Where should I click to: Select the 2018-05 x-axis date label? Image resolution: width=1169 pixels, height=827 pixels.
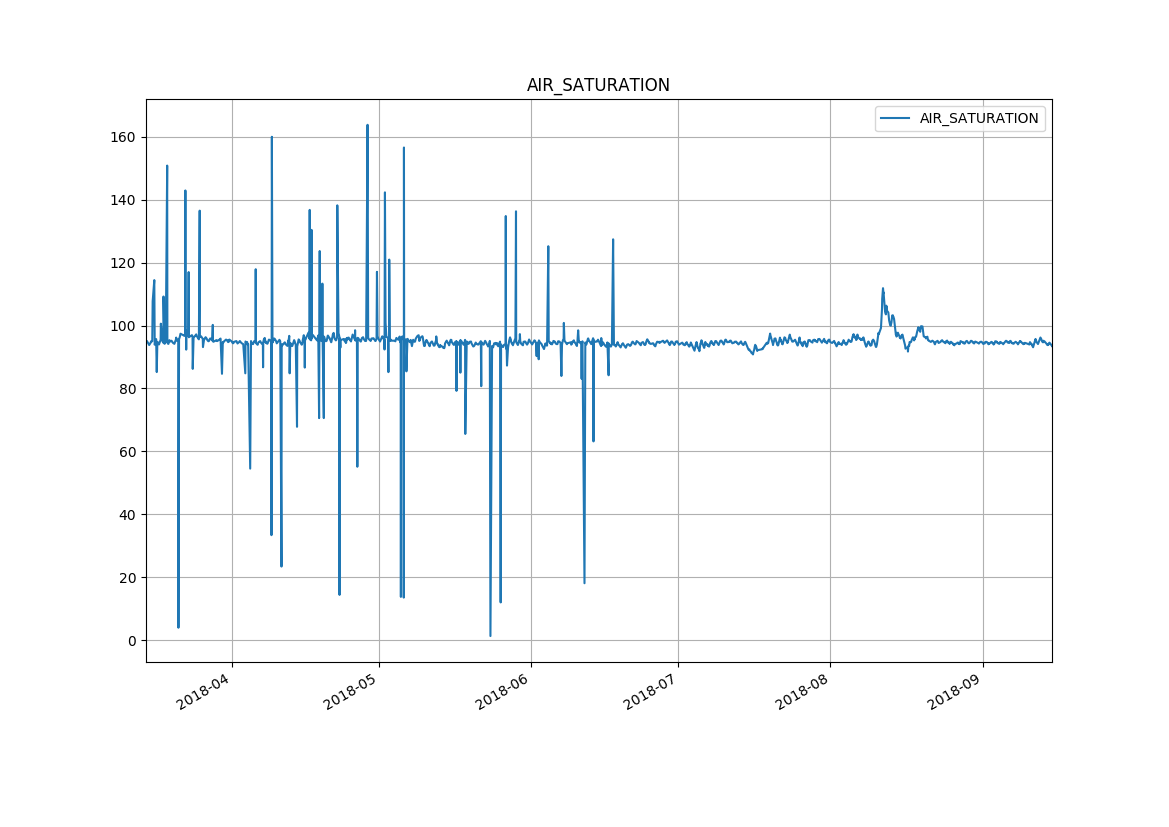pos(352,688)
